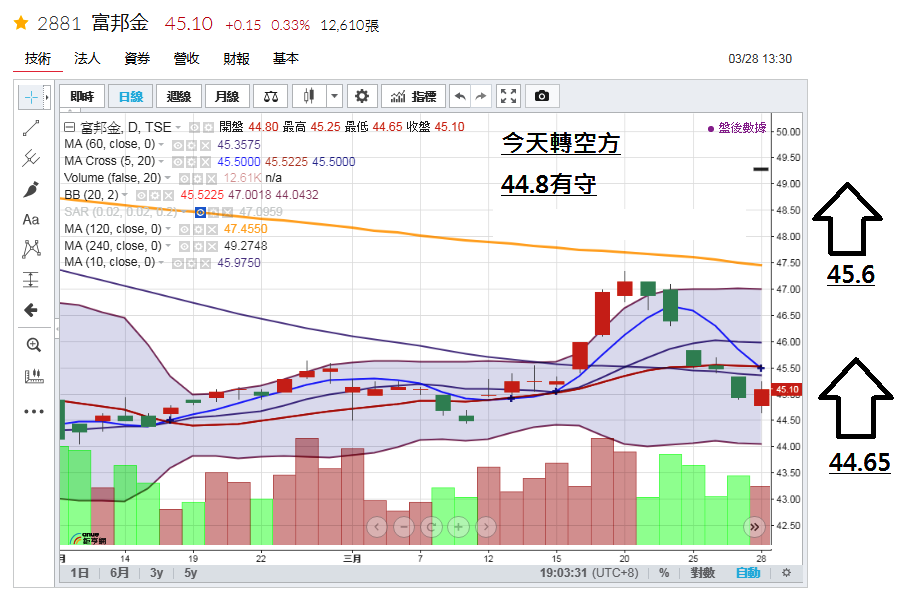Toggle visibility of MA (60, close, 0)
Screen dimensions: 900x600
[x=179, y=145]
